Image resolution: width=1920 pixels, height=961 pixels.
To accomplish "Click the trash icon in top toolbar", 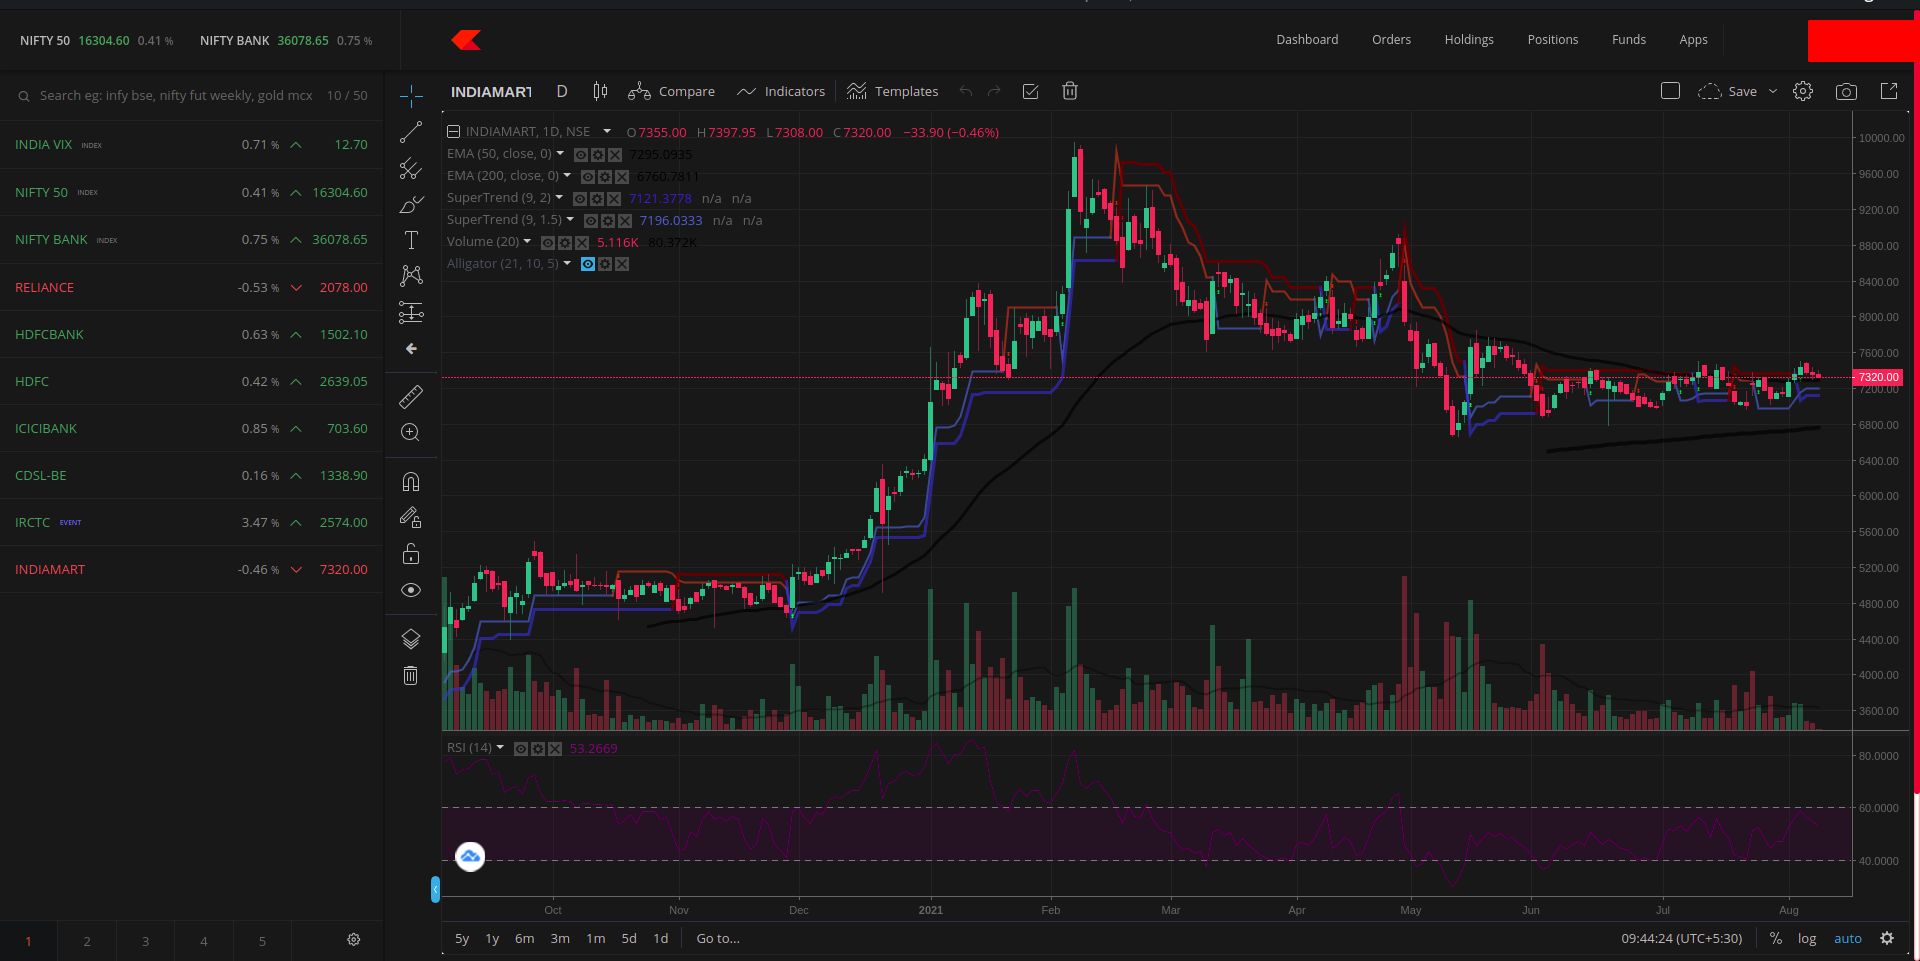I will (x=1070, y=91).
